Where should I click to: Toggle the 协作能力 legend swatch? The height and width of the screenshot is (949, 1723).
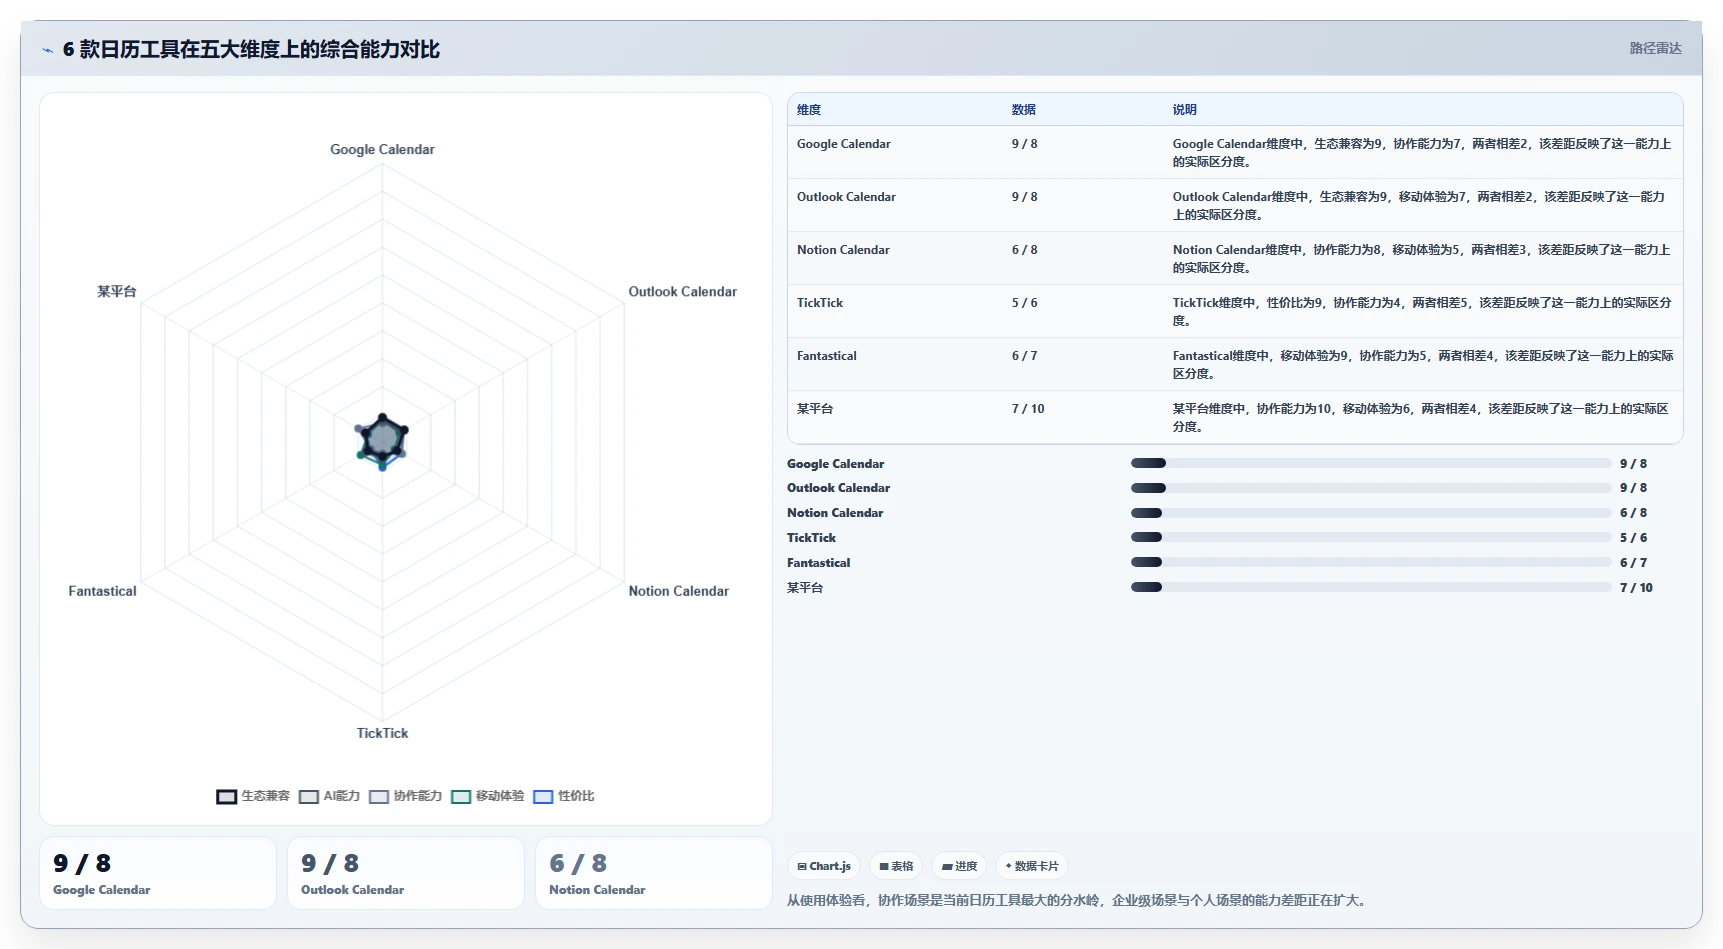pyautogui.click(x=379, y=797)
